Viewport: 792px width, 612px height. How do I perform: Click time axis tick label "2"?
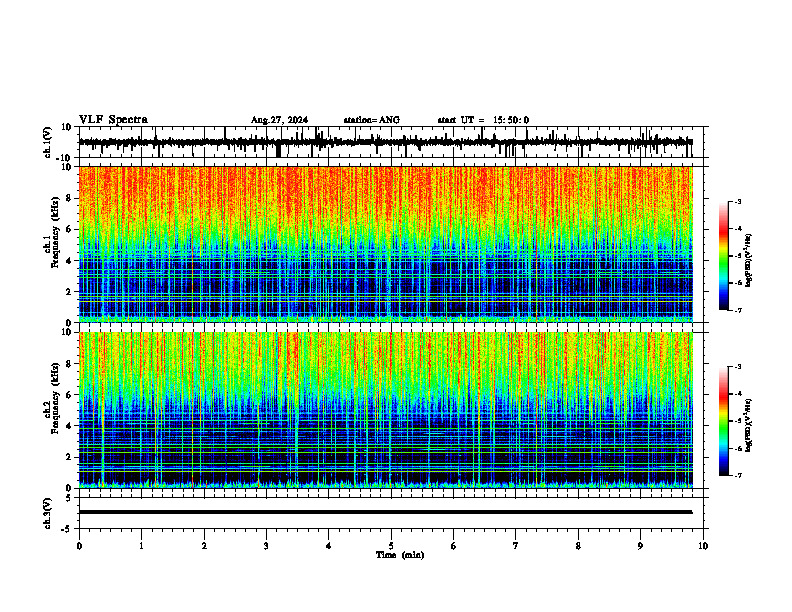(x=204, y=546)
